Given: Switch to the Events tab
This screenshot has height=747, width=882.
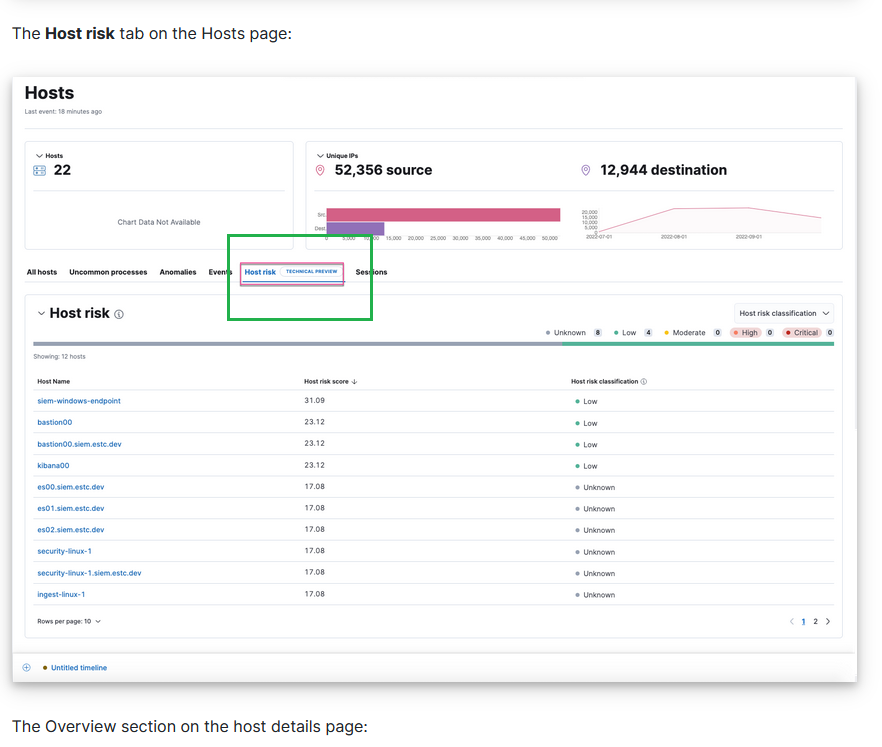Looking at the screenshot, I should [x=220, y=272].
